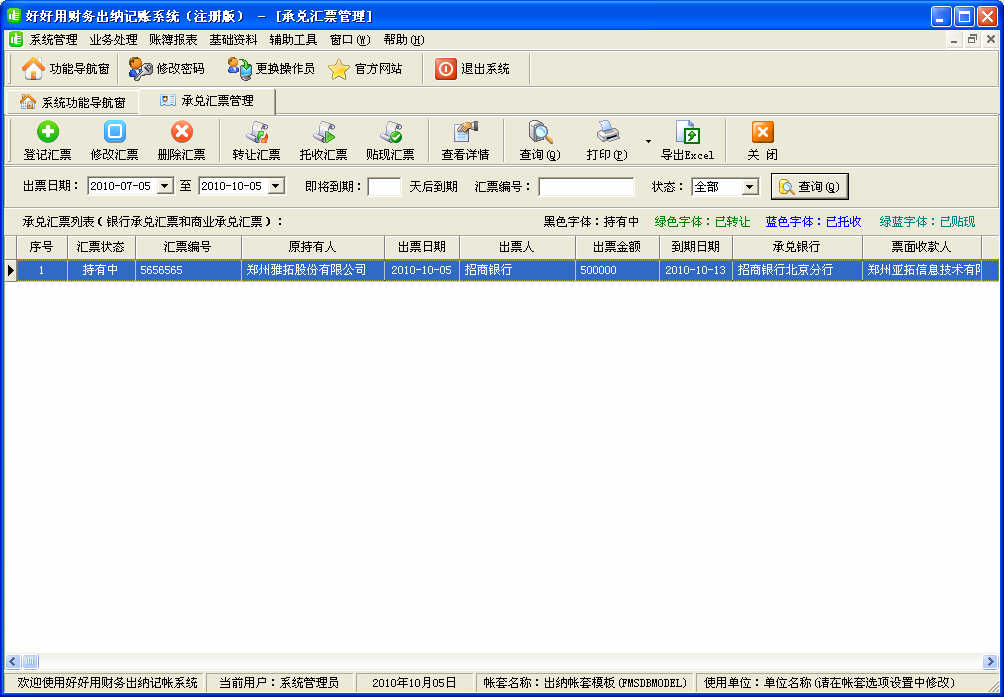1004x697 pixels.
Task: Click the 打印 print toolbar icon
Action: (x=607, y=132)
